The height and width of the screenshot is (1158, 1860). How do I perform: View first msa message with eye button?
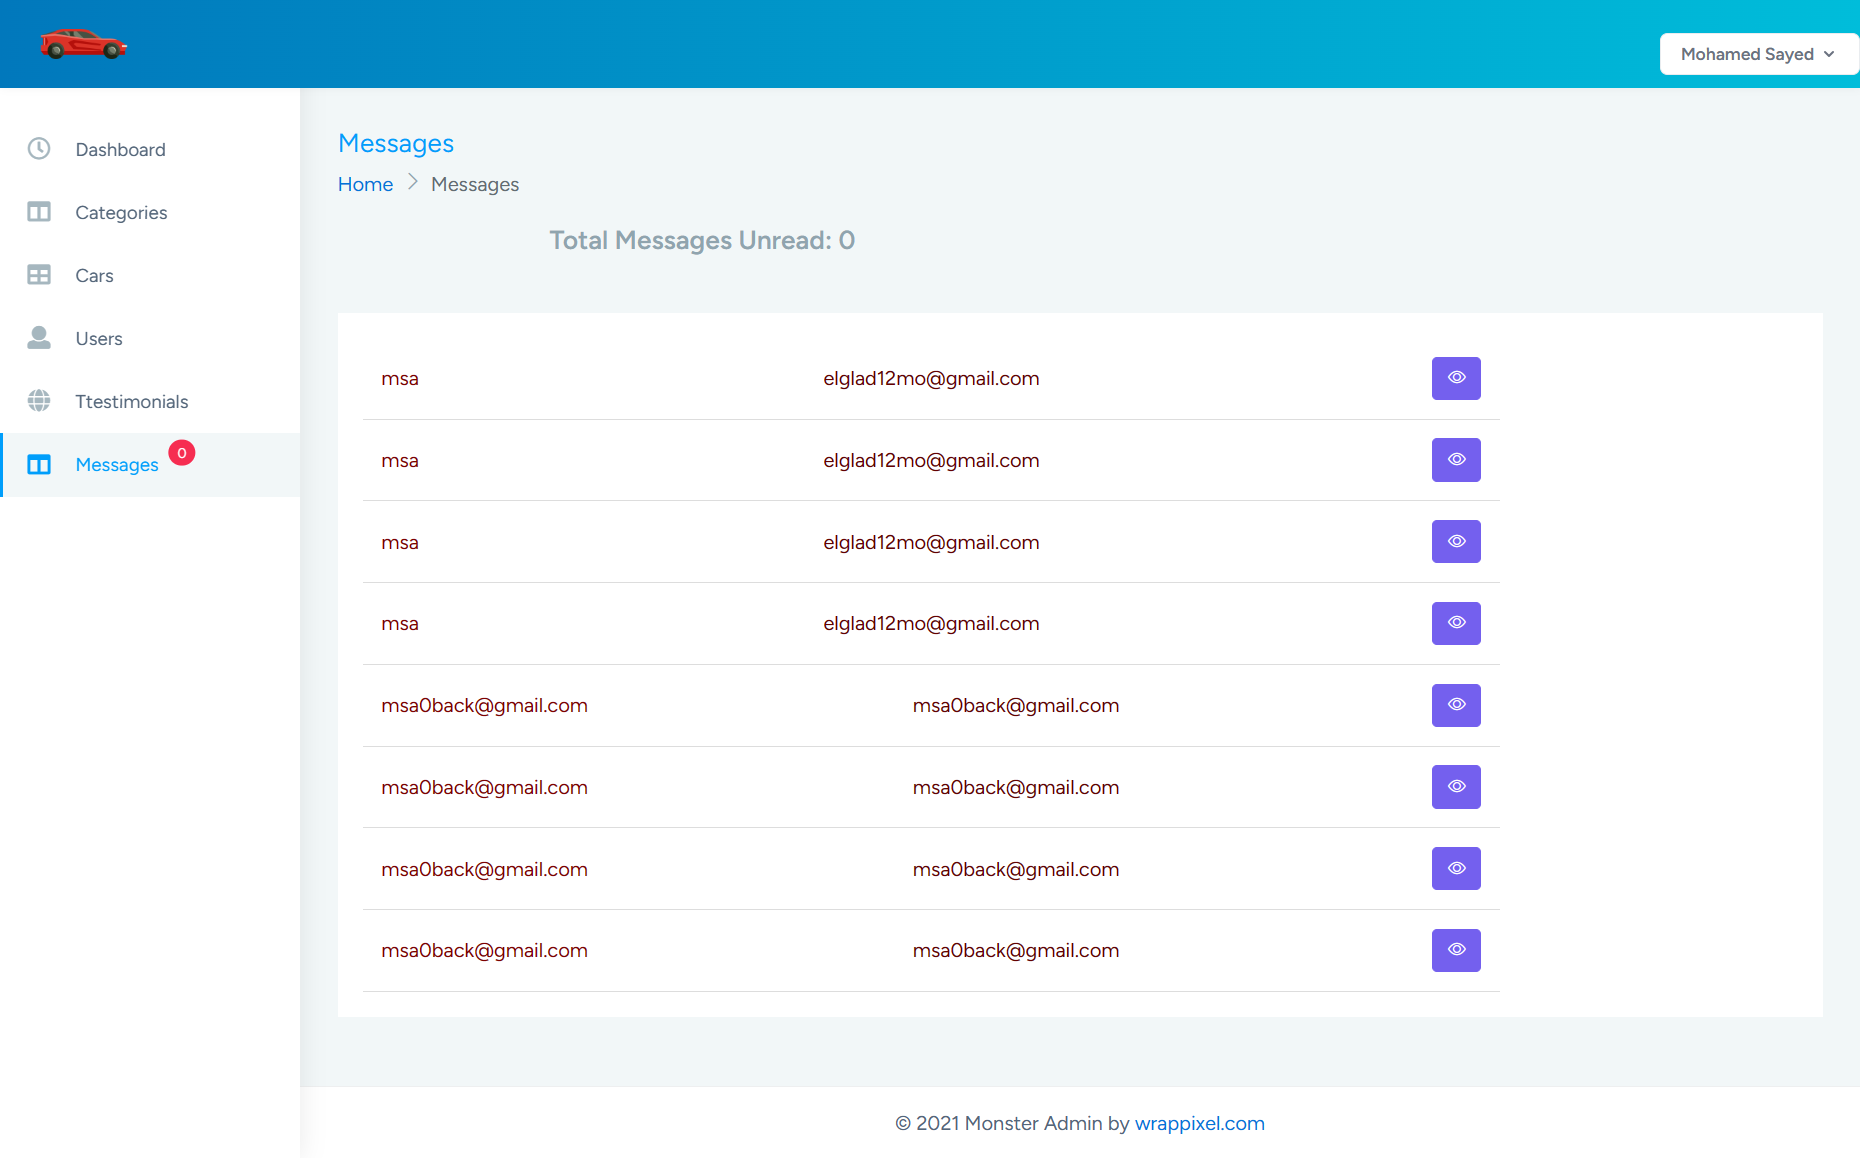tap(1456, 378)
